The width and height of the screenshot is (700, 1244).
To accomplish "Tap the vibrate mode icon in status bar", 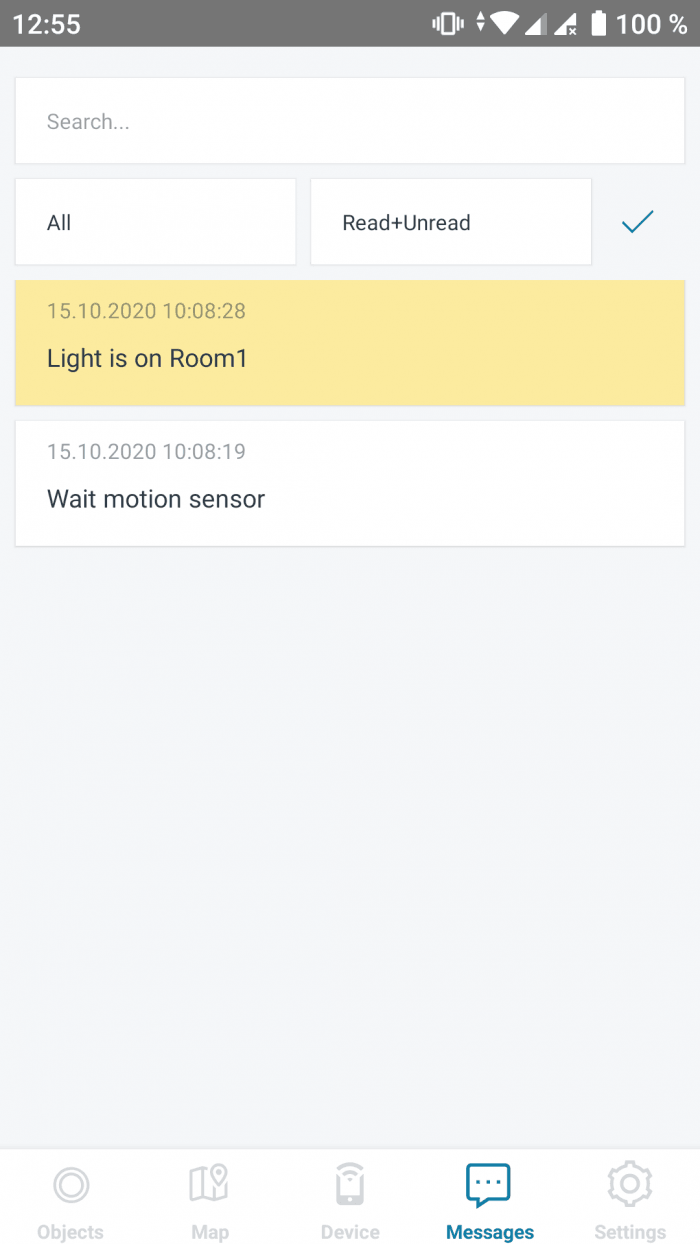I will pyautogui.click(x=446, y=23).
